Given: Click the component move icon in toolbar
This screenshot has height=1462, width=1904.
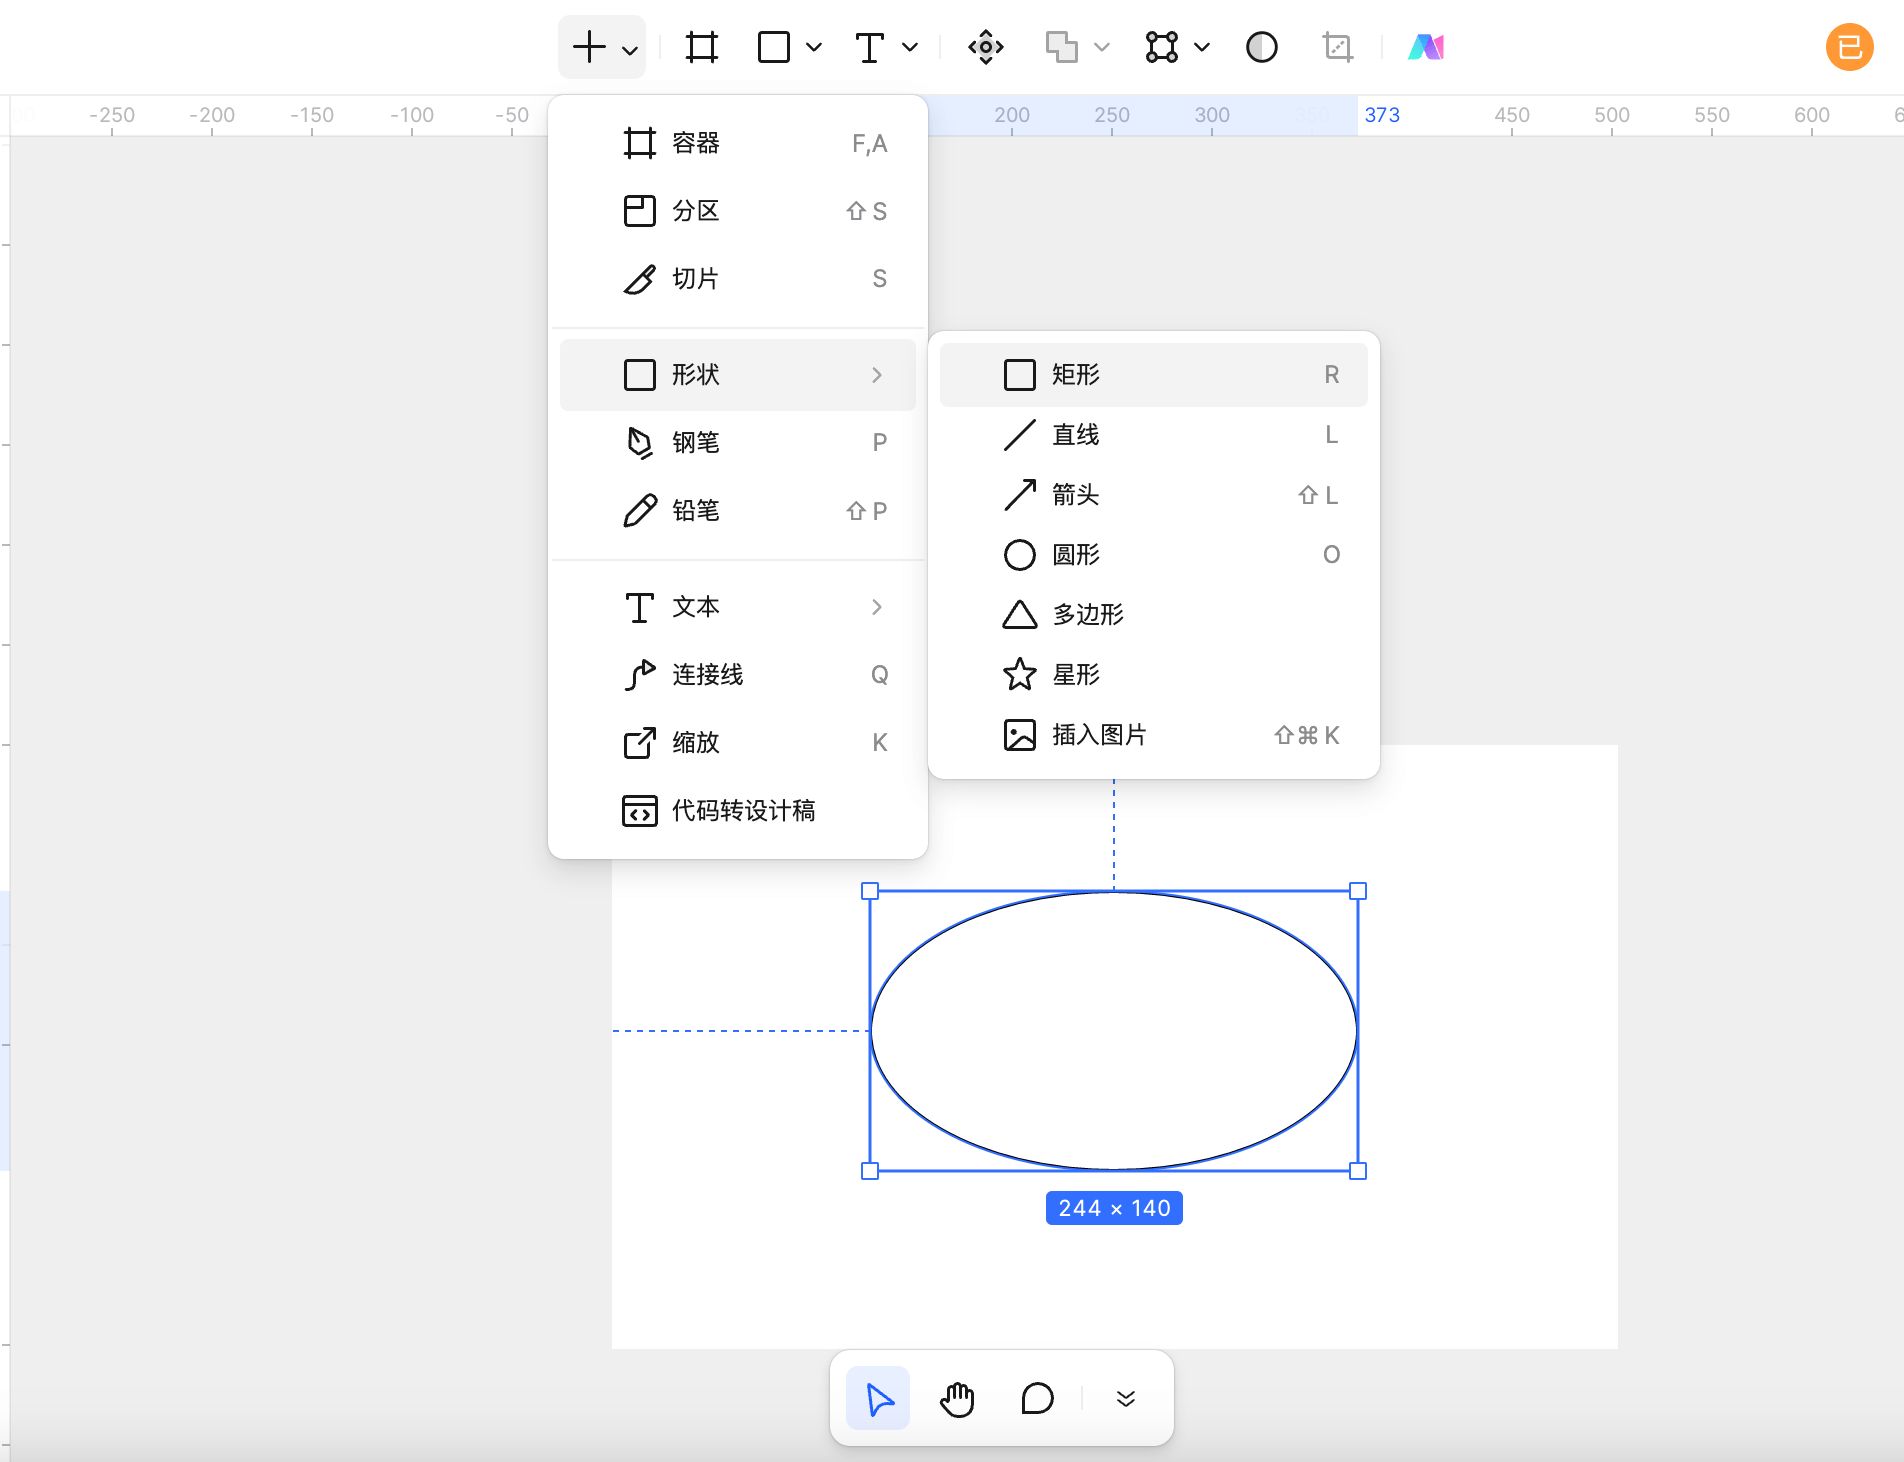Looking at the screenshot, I should coord(985,47).
